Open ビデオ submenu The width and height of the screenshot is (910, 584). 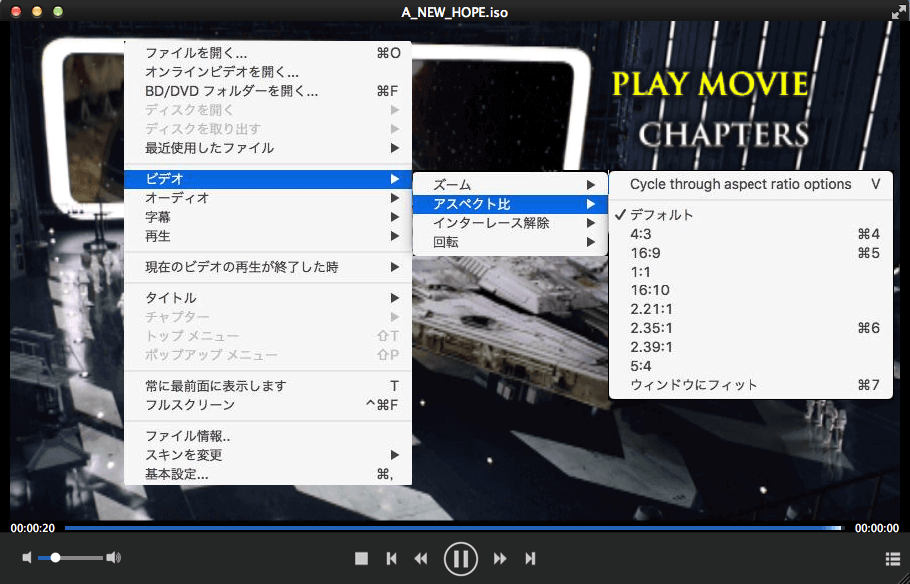[268, 179]
